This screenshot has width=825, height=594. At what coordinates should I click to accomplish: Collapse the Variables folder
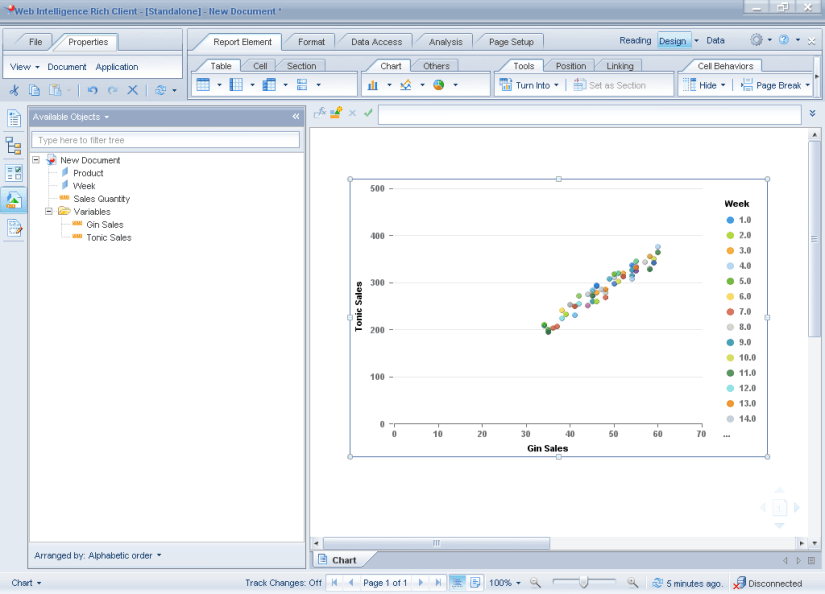48,211
